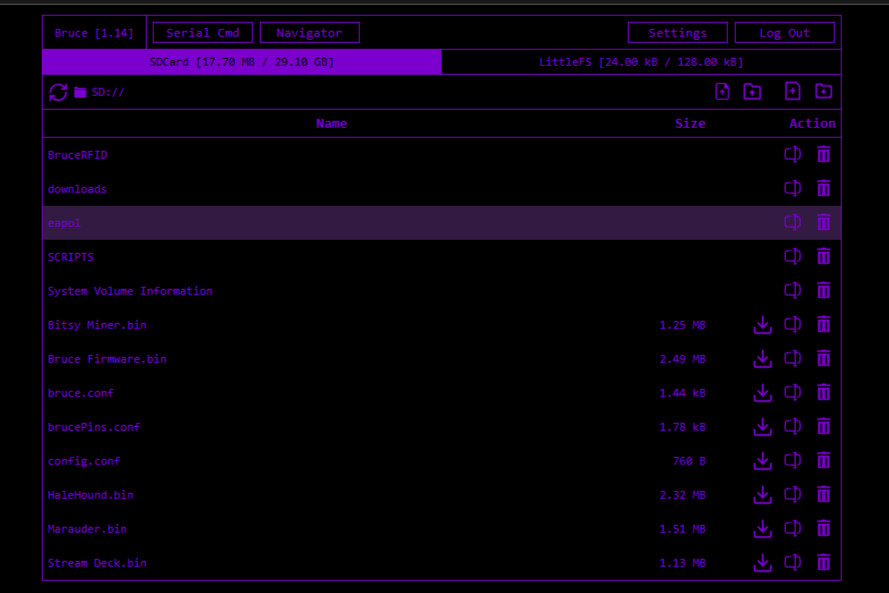Rename the SCRIPTS folder
Viewport: 889px width, 593px height.
tap(793, 256)
